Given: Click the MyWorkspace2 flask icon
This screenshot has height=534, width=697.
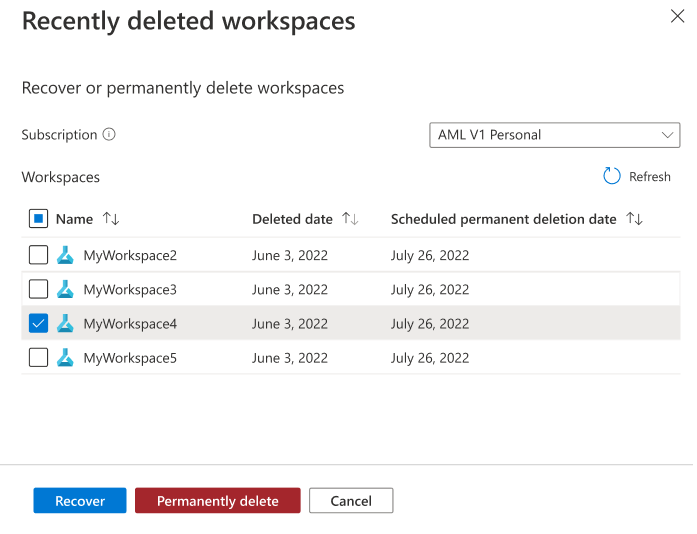Looking at the screenshot, I should [66, 255].
